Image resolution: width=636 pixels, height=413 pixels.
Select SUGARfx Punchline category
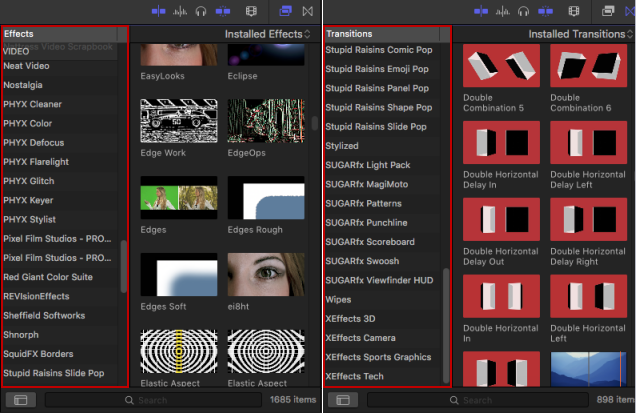382,223
